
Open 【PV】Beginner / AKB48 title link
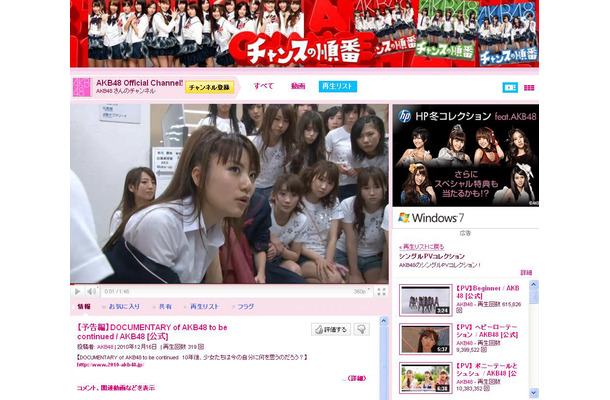pyautogui.click(x=488, y=292)
